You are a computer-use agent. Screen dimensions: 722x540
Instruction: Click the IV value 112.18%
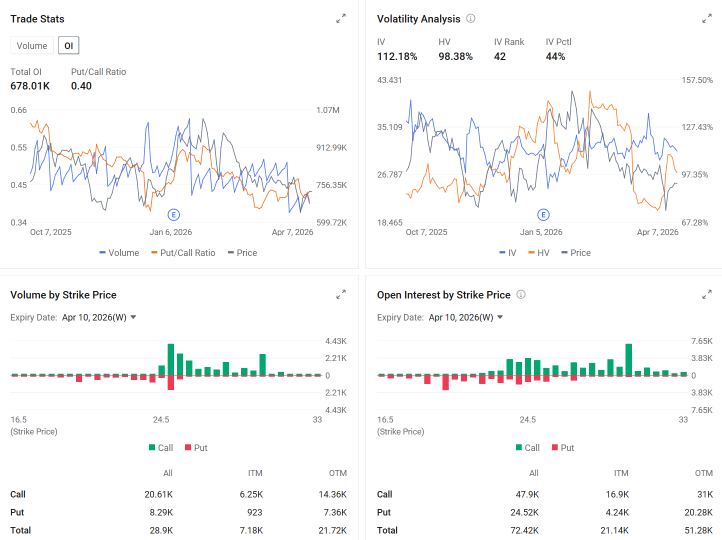pyautogui.click(x=397, y=57)
